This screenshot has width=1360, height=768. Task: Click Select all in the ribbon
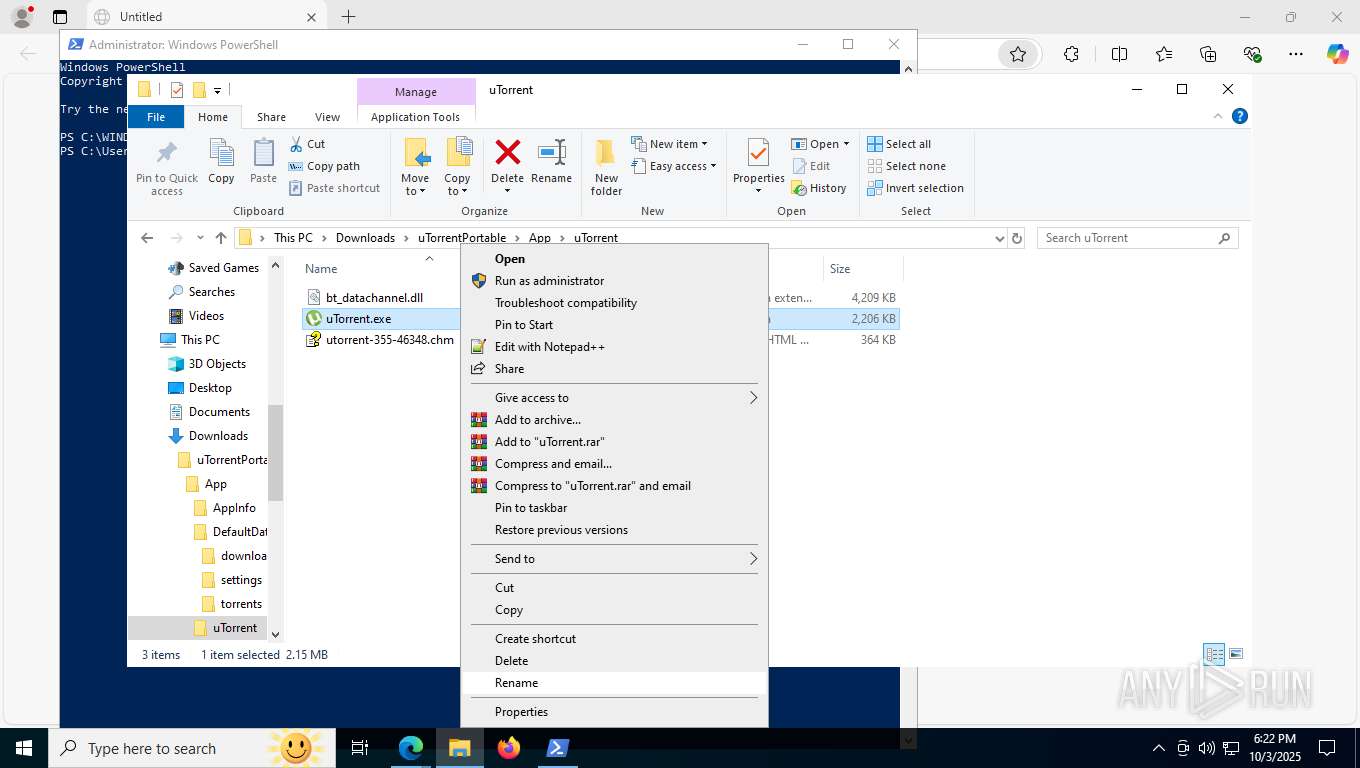(x=899, y=144)
